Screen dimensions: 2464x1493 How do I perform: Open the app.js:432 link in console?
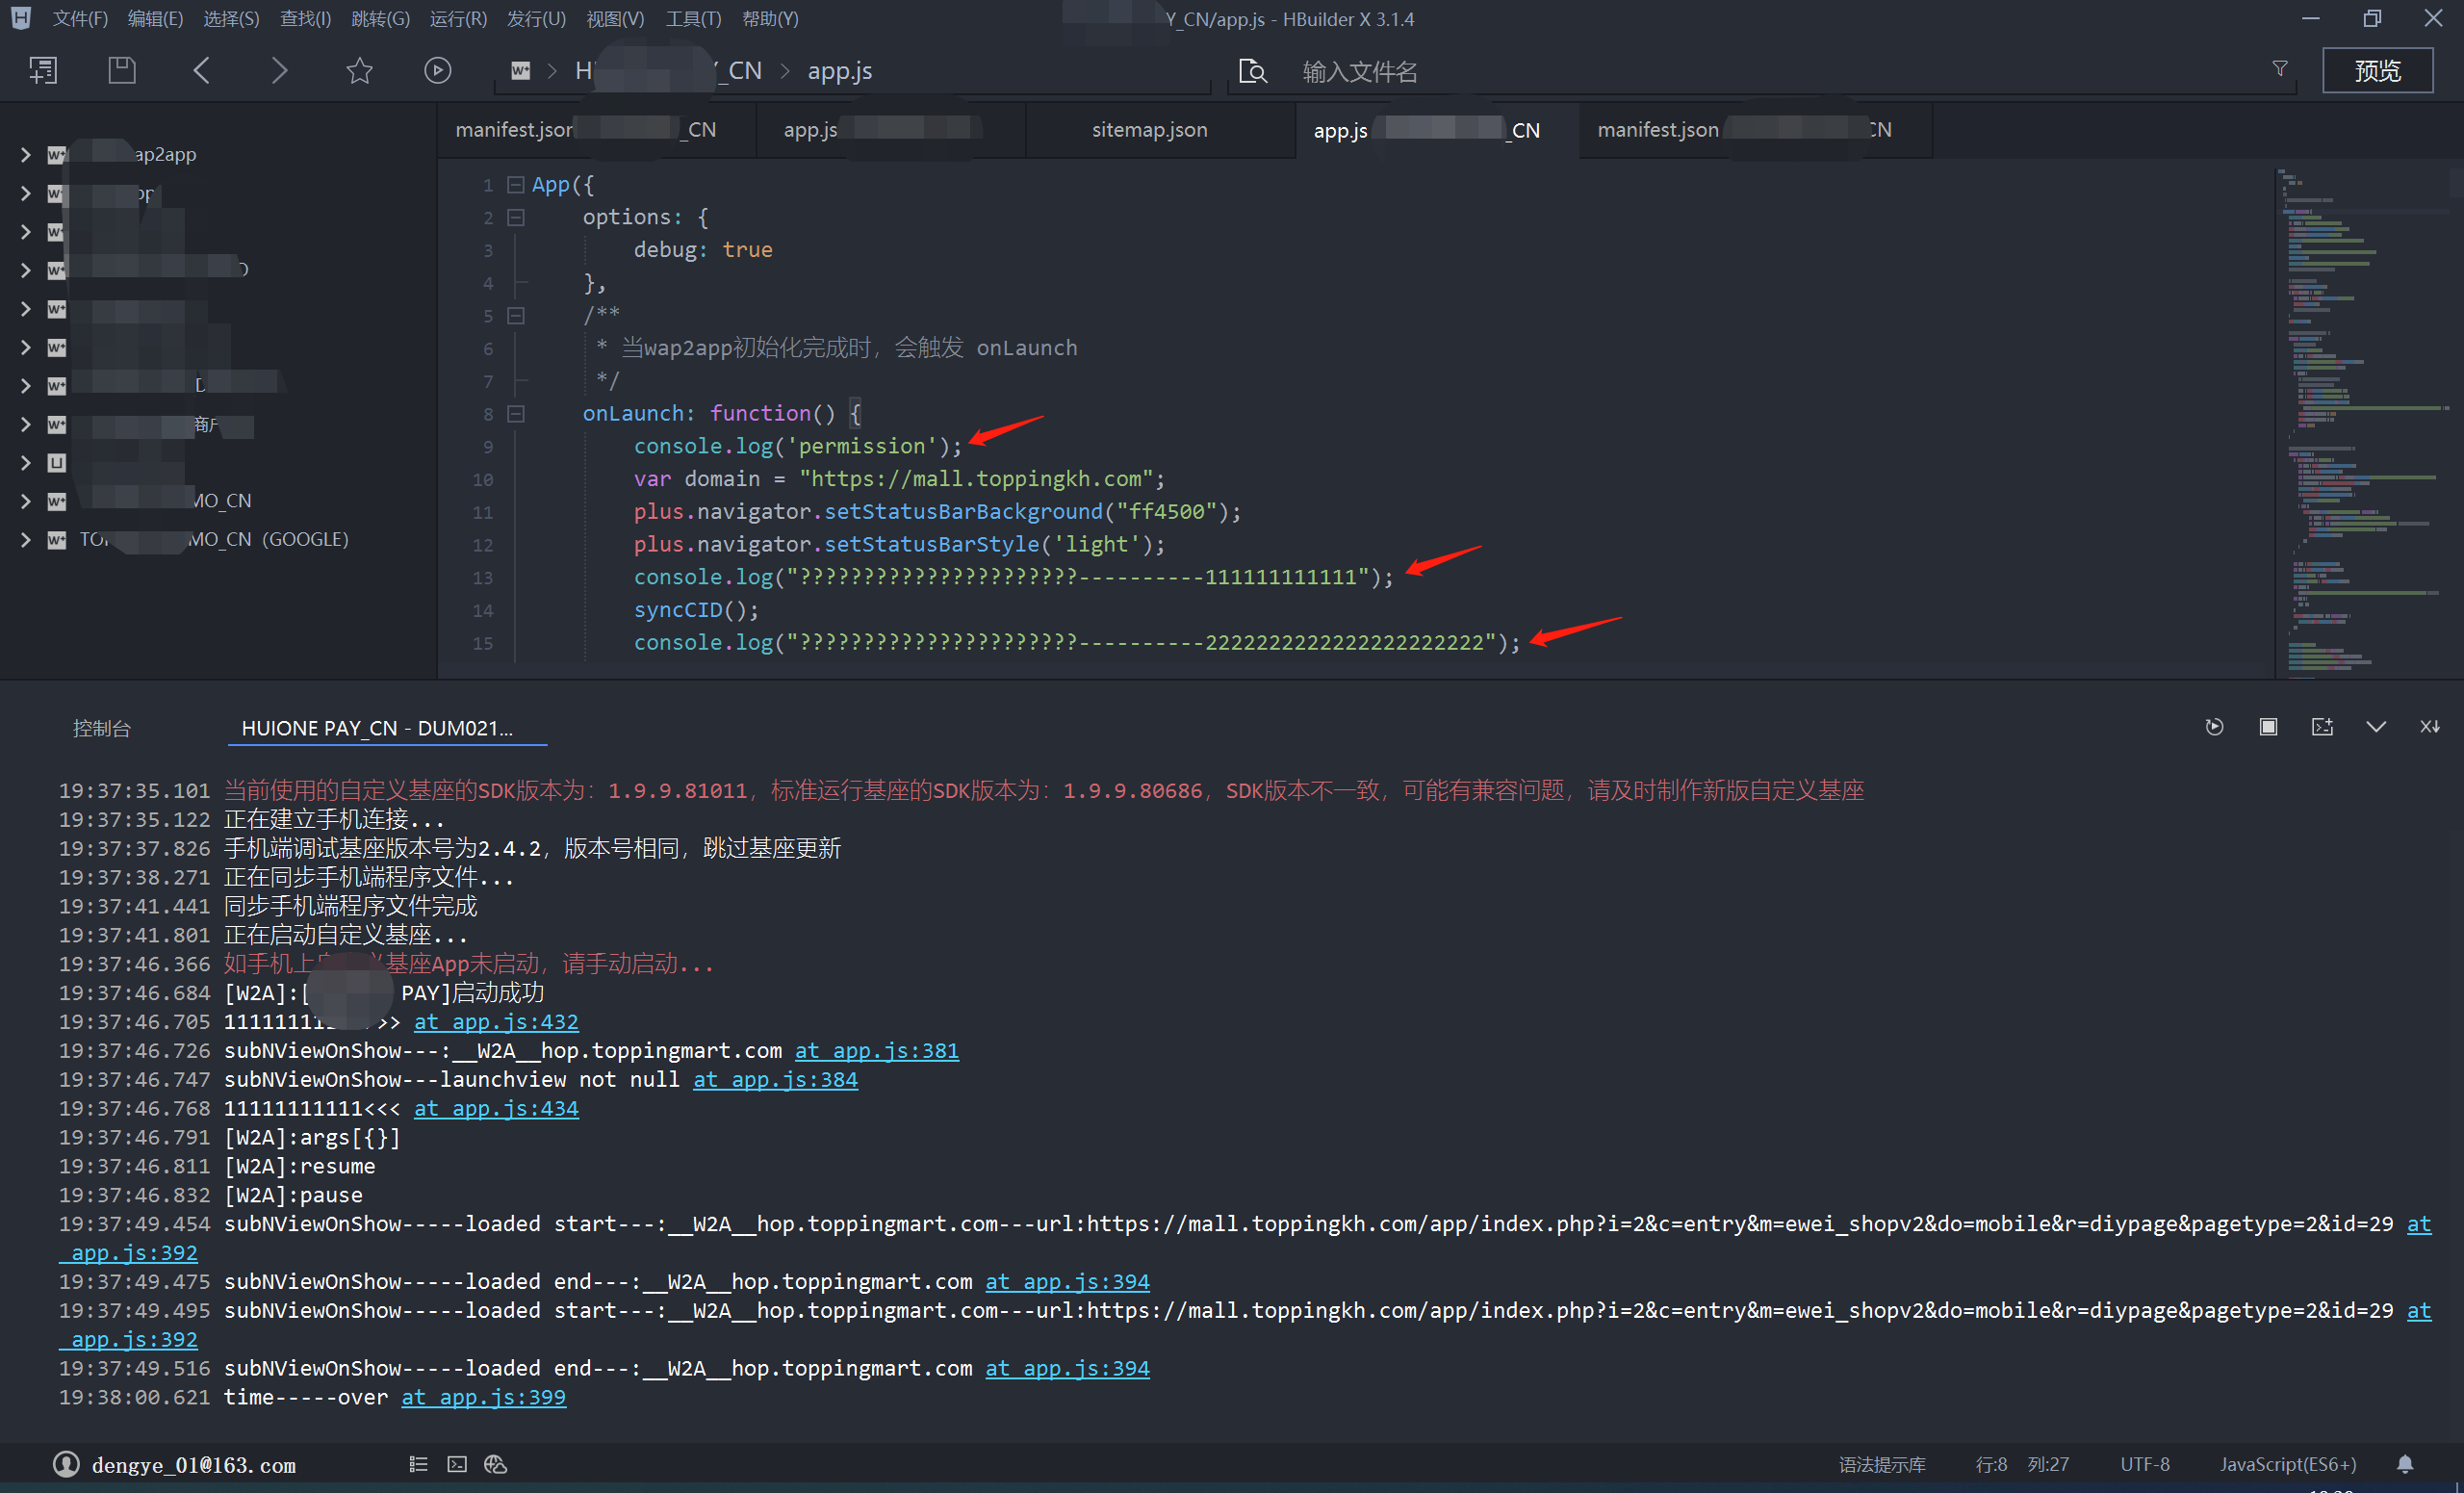click(x=496, y=1022)
